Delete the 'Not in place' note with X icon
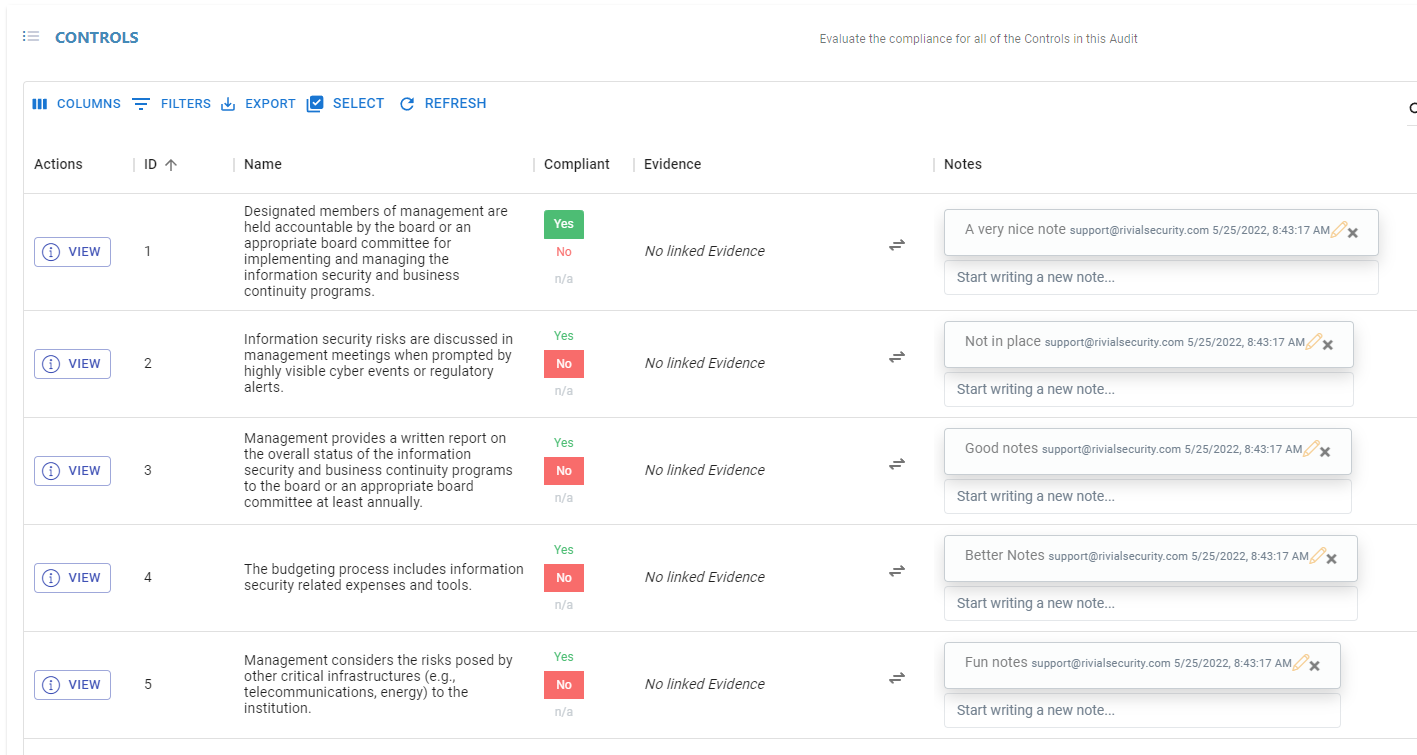 pos(1328,344)
